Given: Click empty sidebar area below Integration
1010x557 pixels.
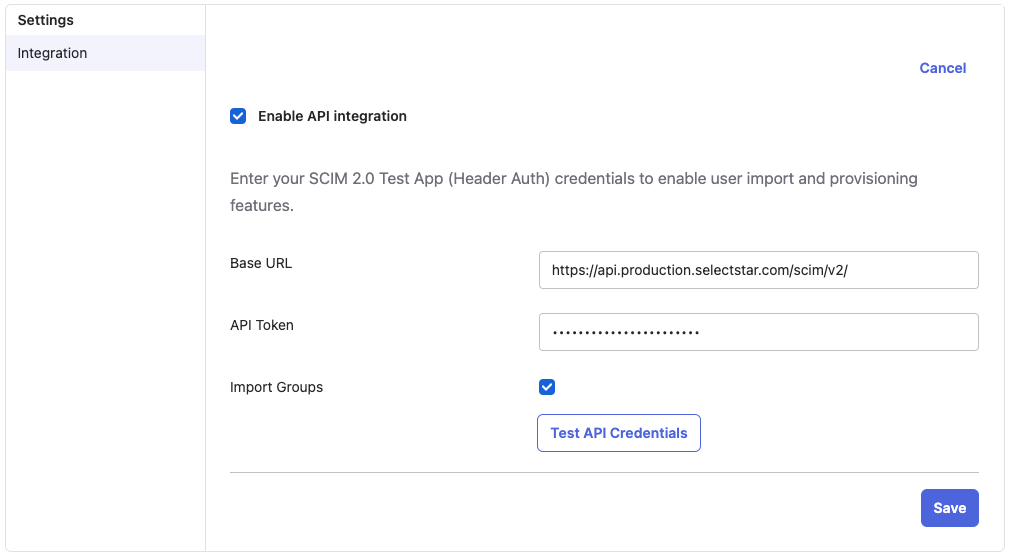Looking at the screenshot, I should tap(105, 300).
